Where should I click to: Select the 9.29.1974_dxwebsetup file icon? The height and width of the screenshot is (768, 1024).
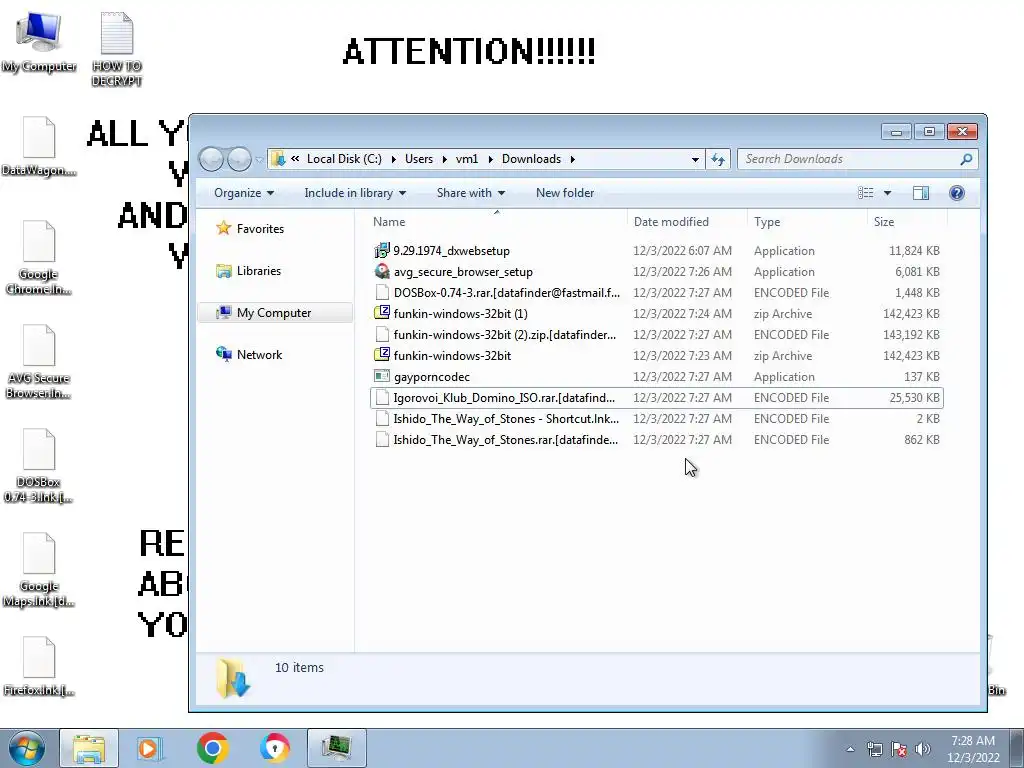pyautogui.click(x=381, y=251)
